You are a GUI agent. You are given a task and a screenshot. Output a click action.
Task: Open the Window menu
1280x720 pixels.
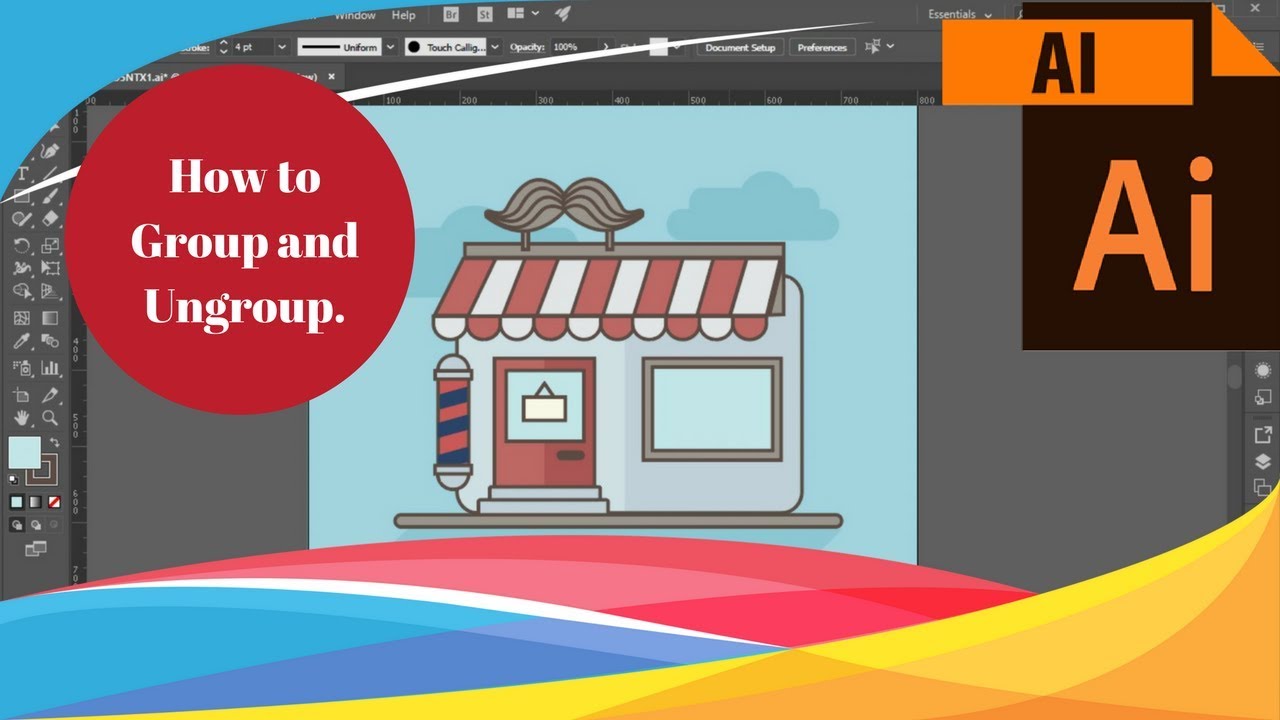point(355,15)
